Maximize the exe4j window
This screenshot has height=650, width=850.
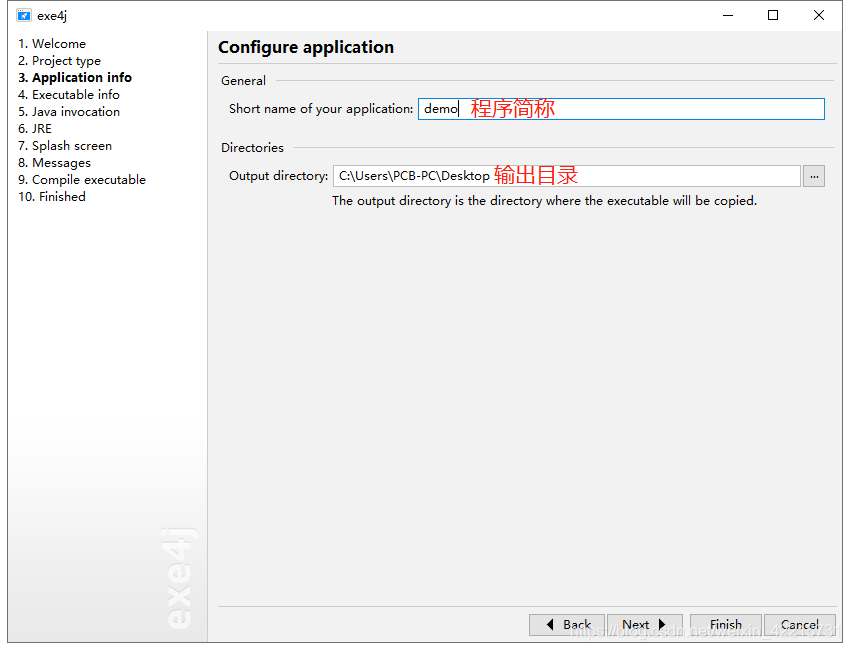[x=773, y=15]
